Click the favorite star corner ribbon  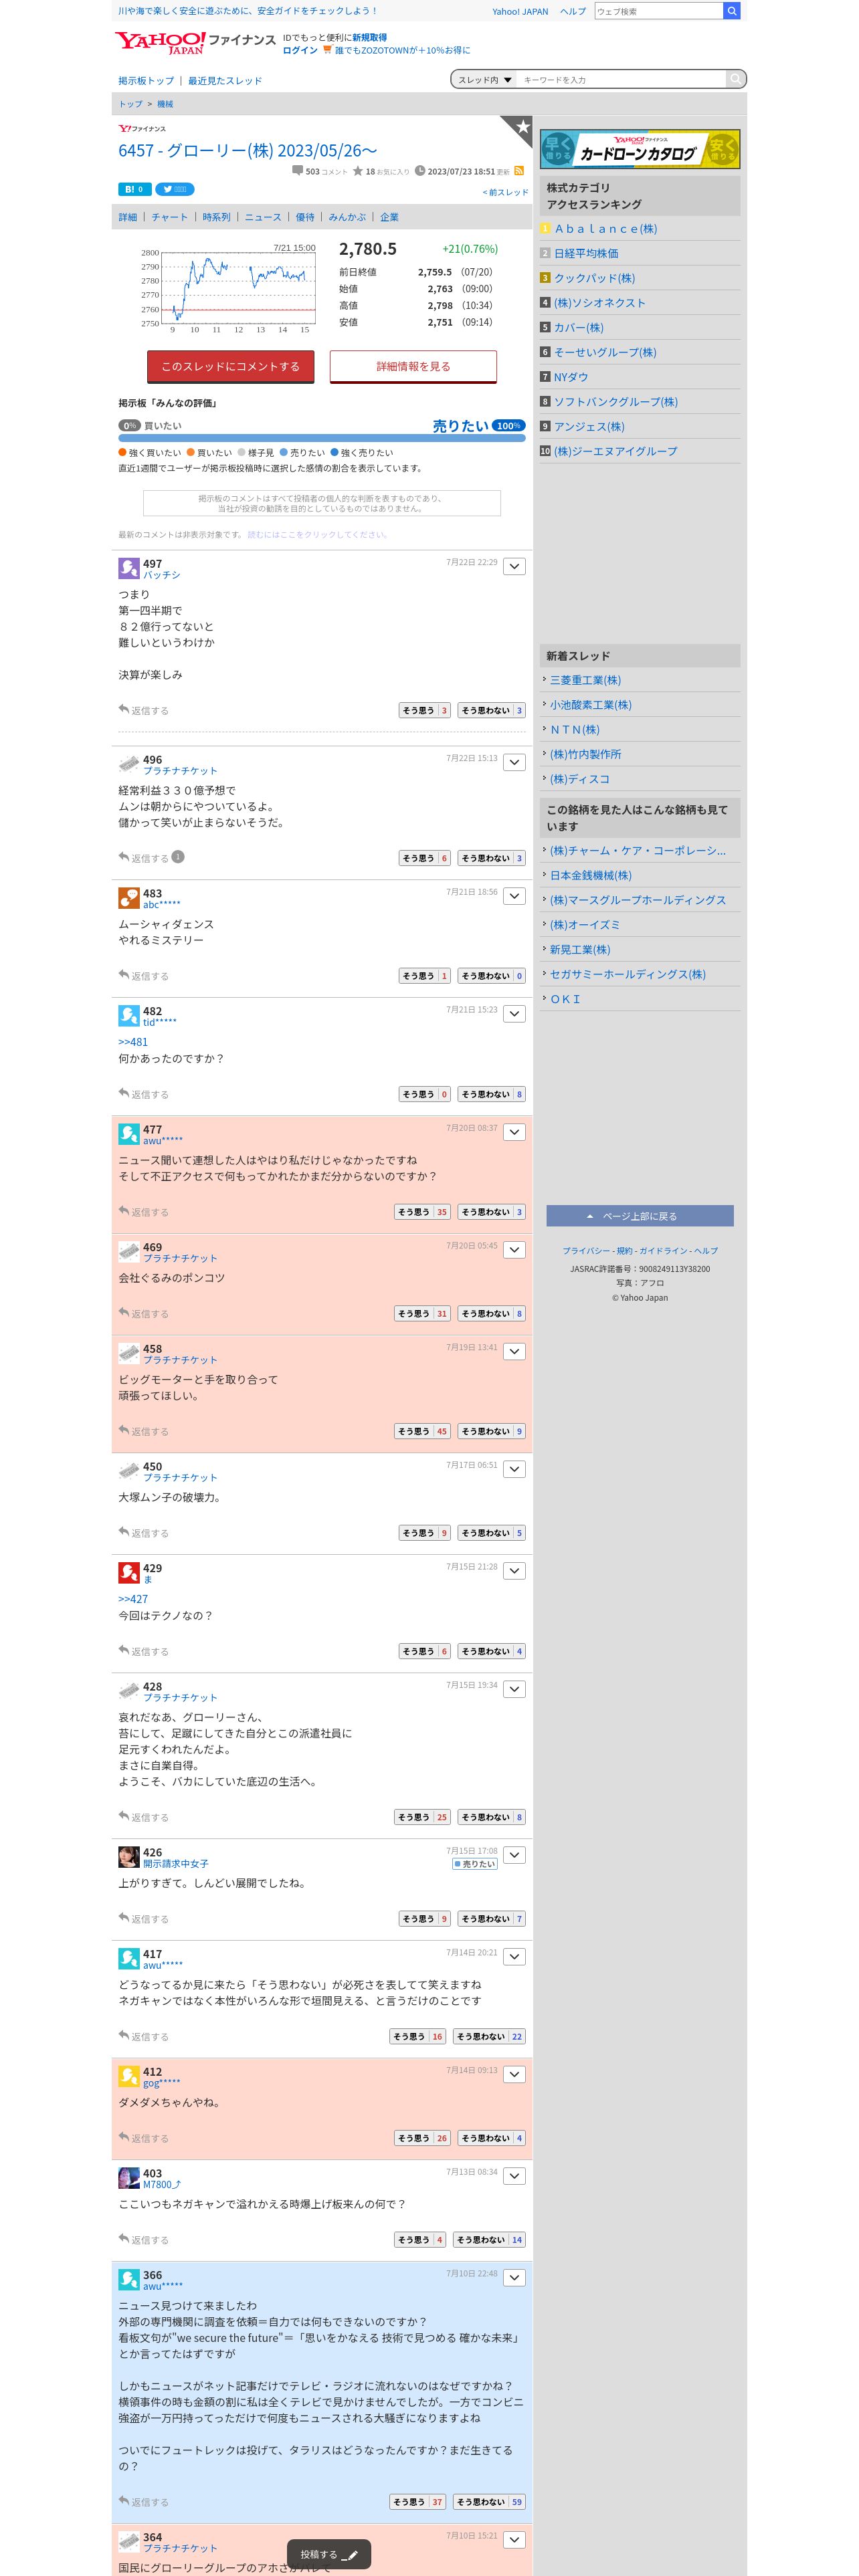tap(519, 129)
